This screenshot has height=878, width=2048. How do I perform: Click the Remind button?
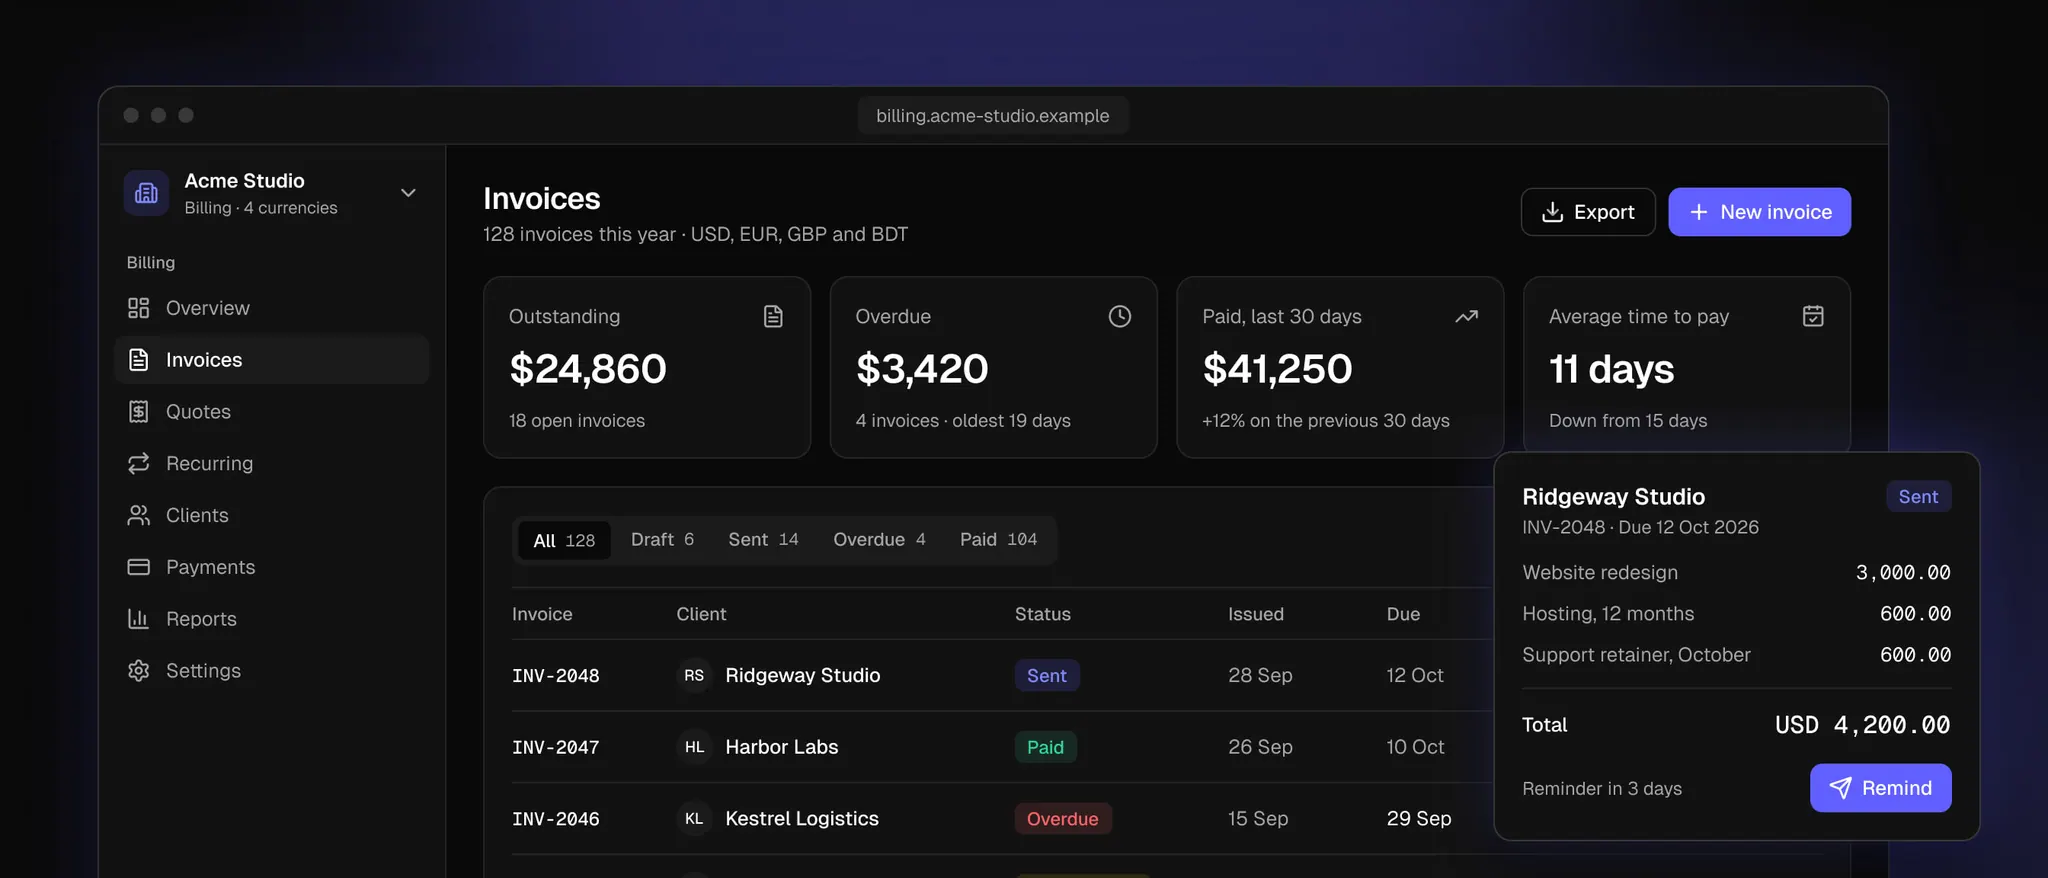tap(1880, 788)
